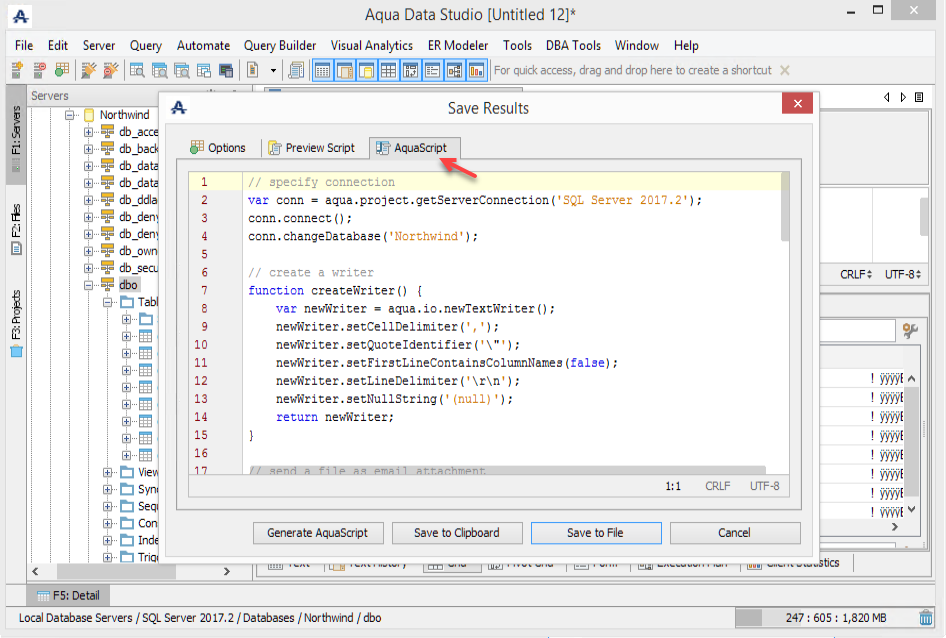Click the Save to File button
This screenshot has height=638, width=946.
(x=595, y=533)
